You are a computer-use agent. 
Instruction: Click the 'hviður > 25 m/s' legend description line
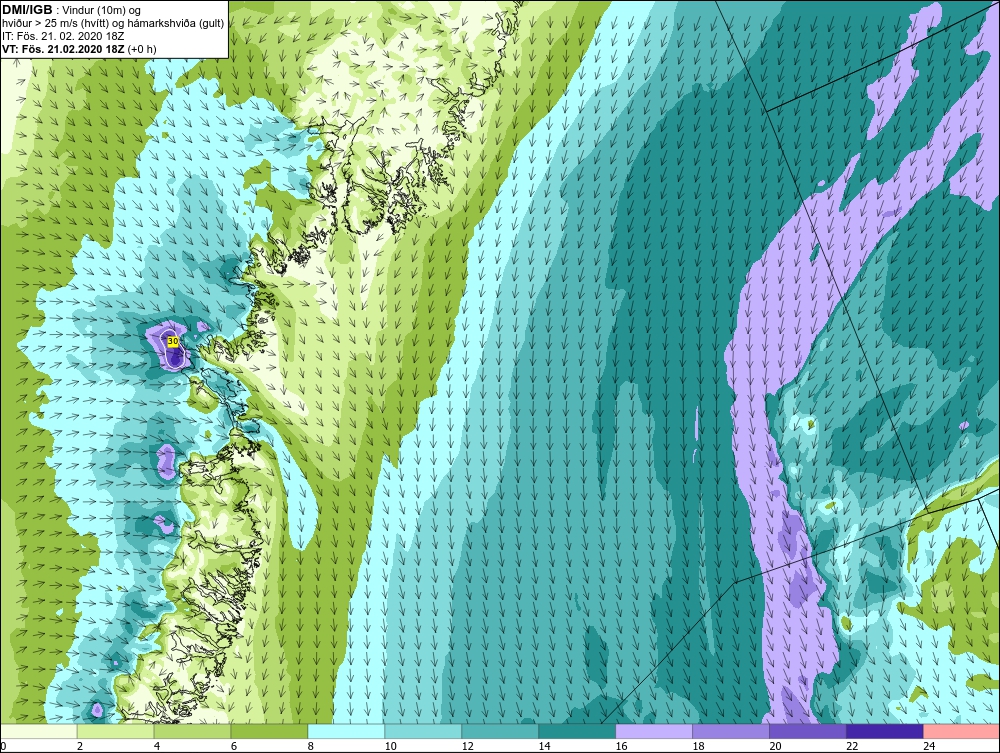(x=113, y=24)
